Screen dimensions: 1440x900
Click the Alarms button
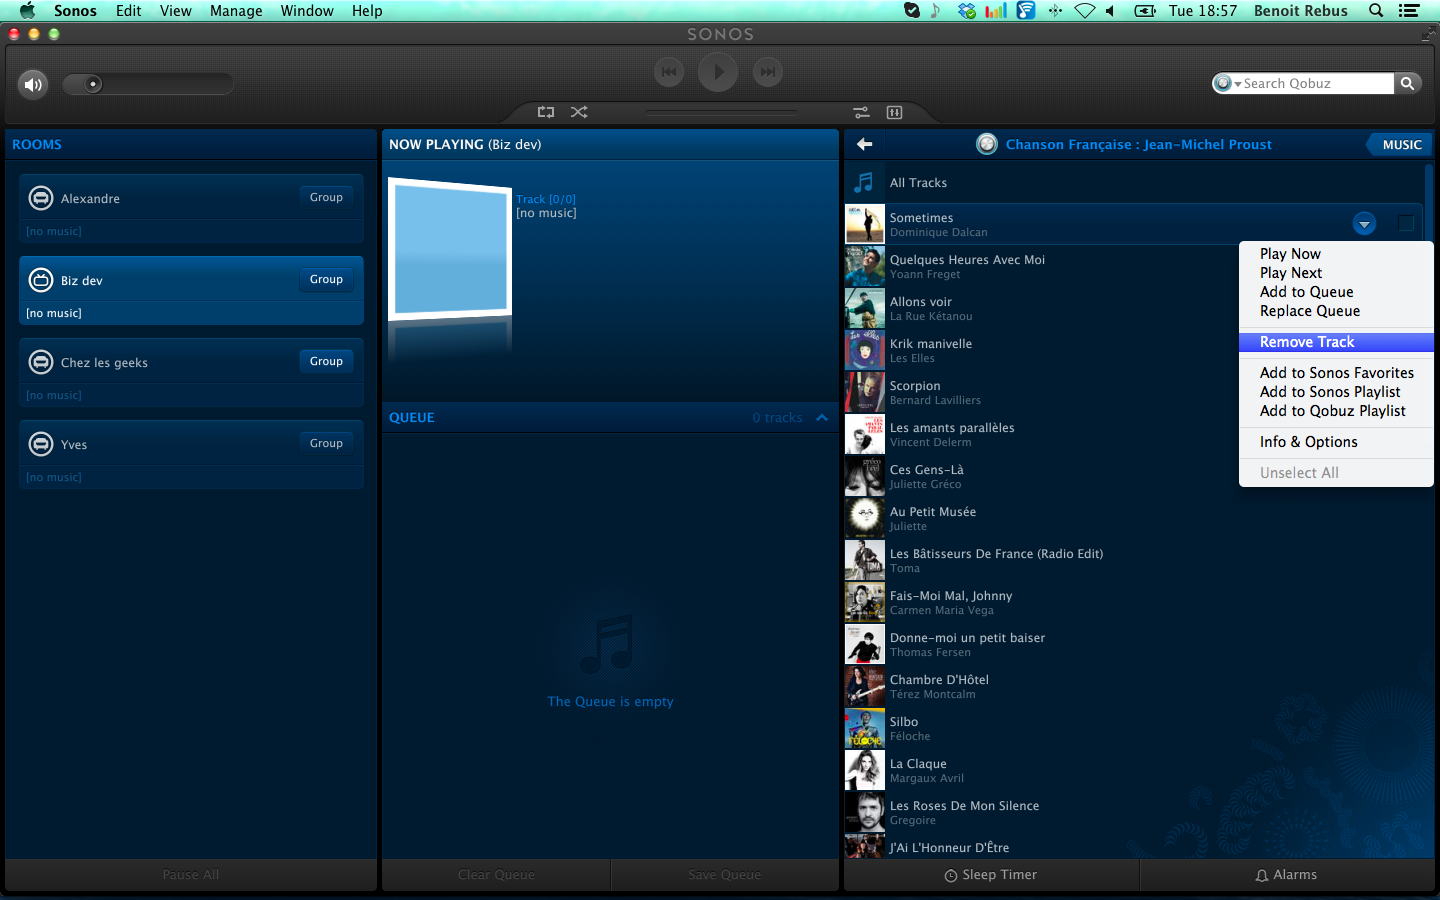coord(1287,875)
